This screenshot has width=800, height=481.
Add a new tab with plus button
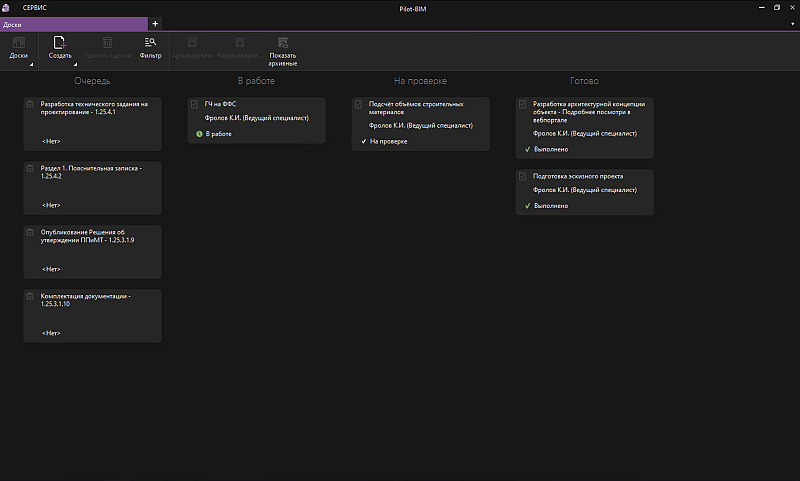pos(155,23)
